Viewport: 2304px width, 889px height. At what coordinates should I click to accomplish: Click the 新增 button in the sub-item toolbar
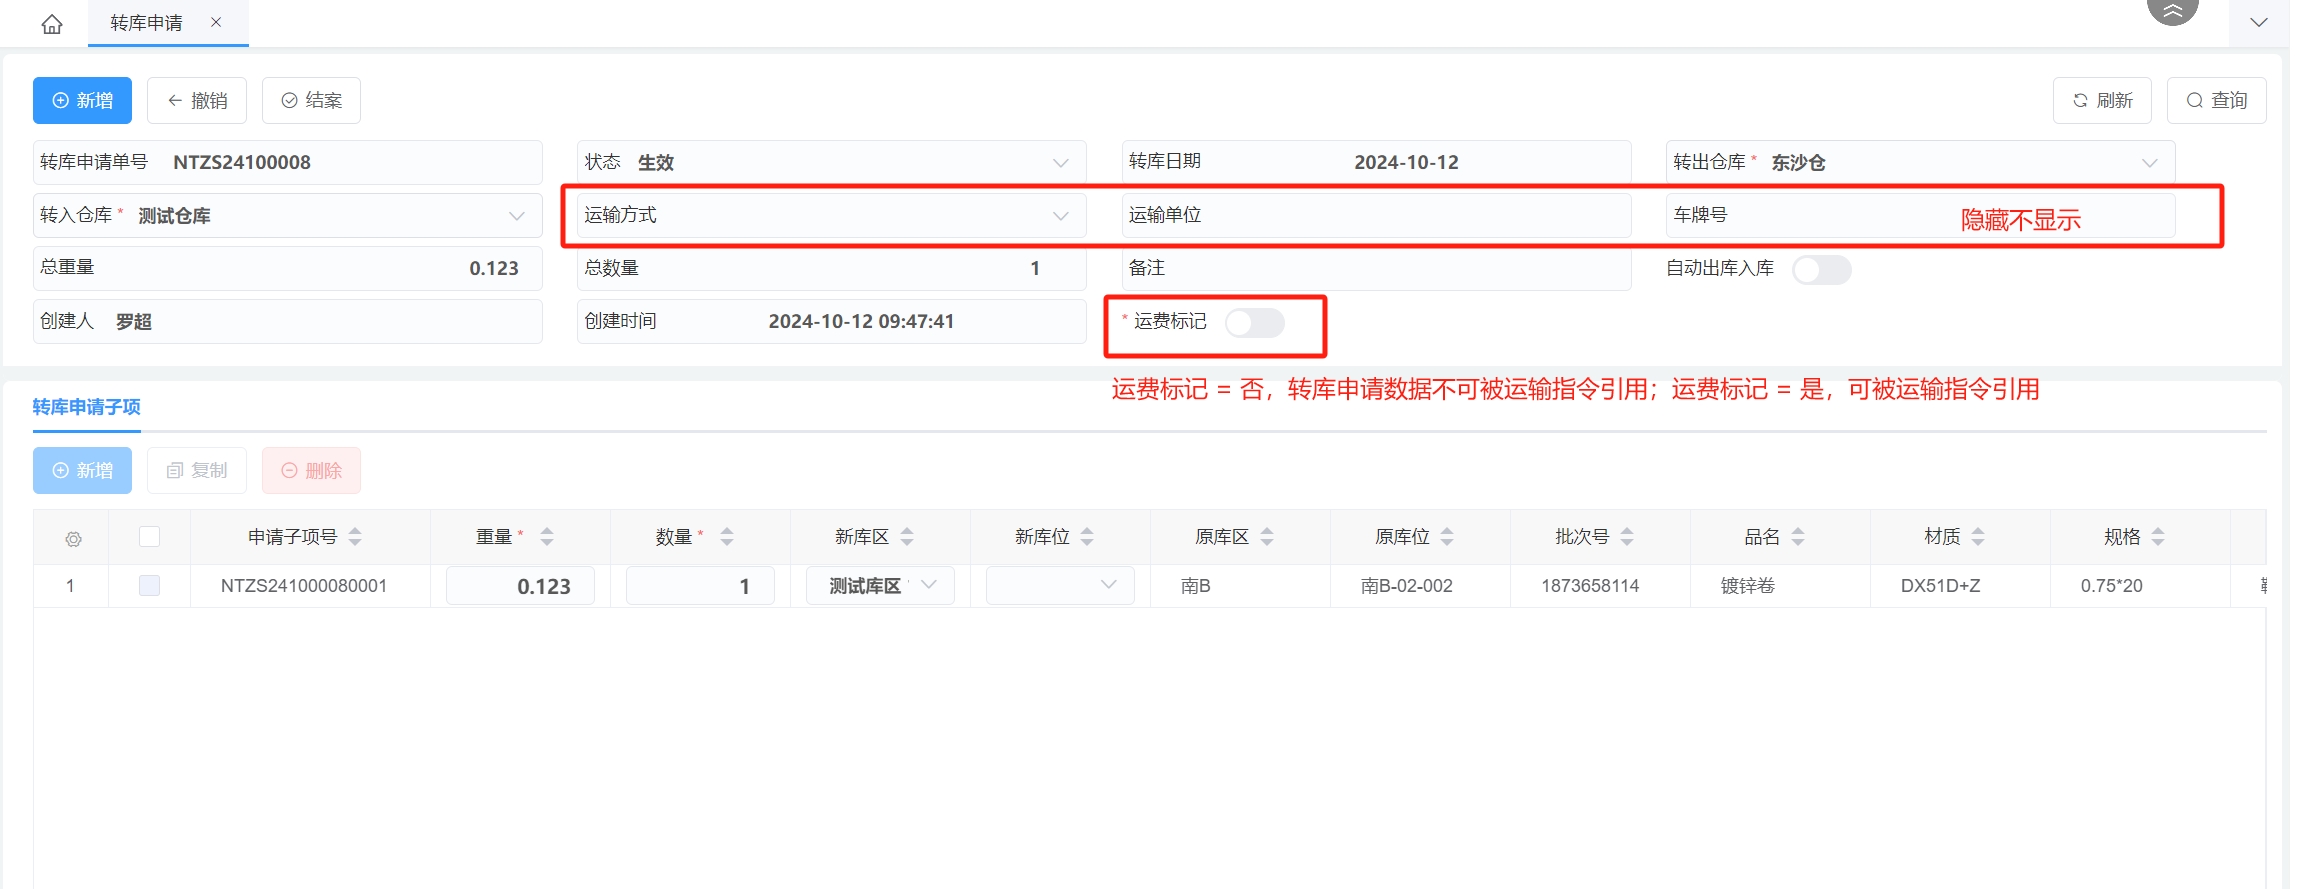[x=82, y=470]
